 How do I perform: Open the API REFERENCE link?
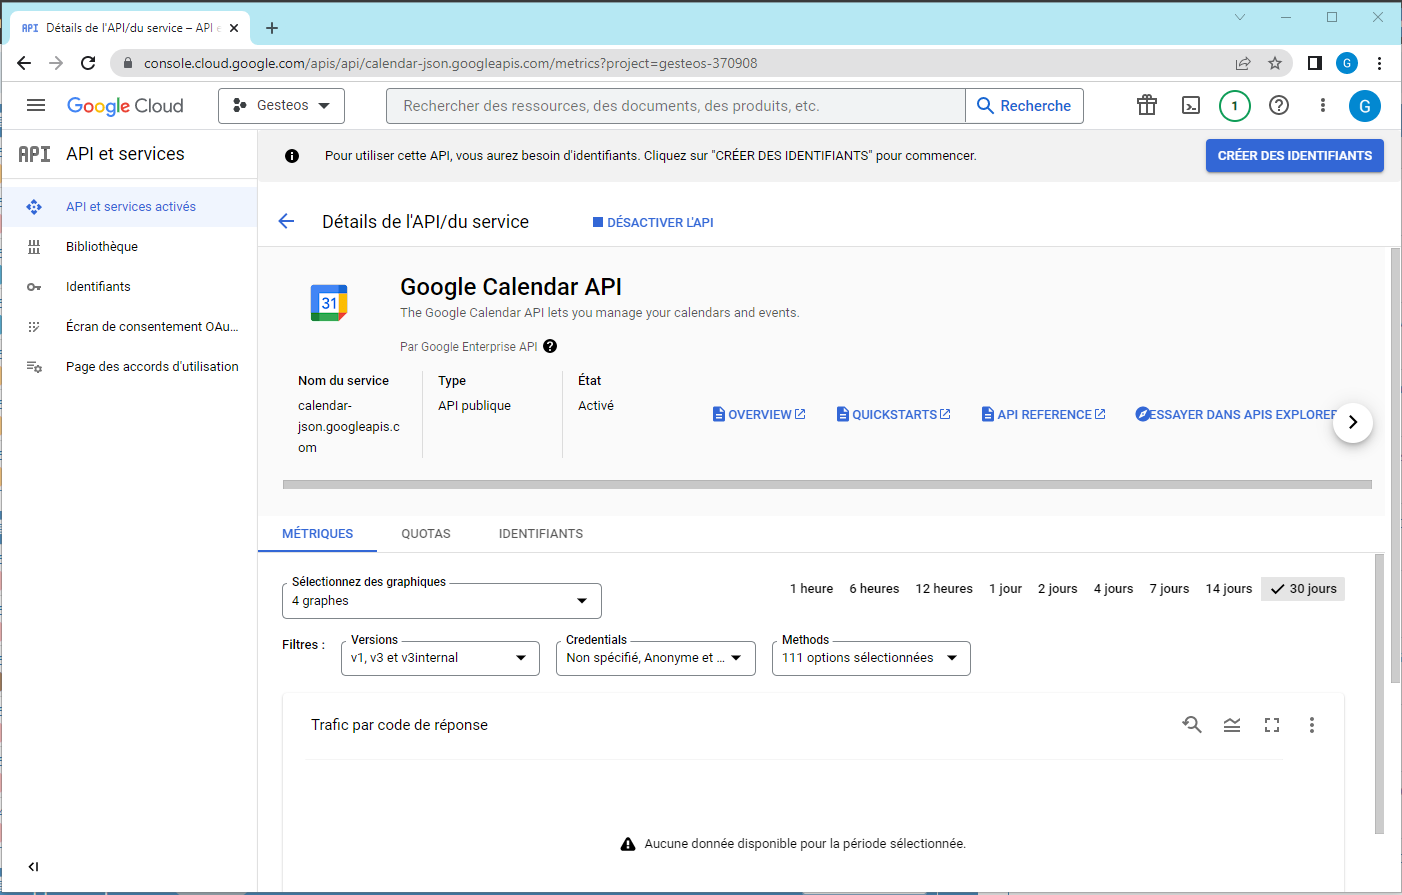pyautogui.click(x=1043, y=415)
